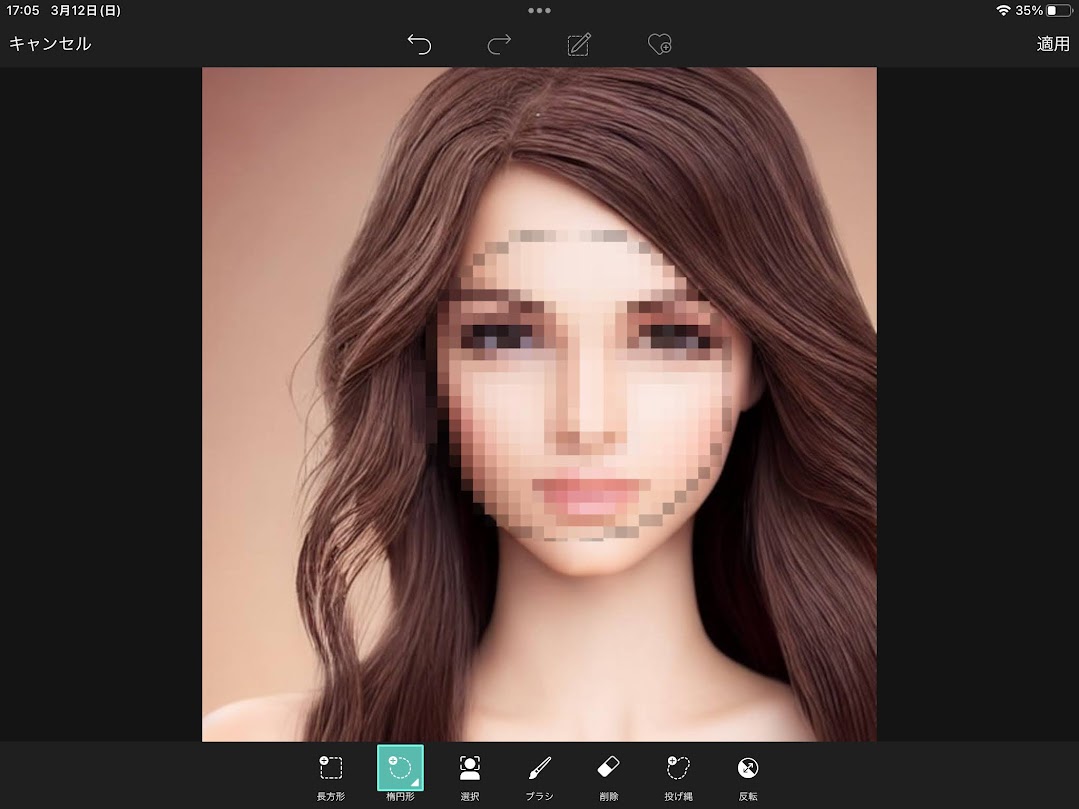This screenshot has height=809, width=1079.
Task: Open the three-dot multitasking menu
Action: click(x=539, y=11)
